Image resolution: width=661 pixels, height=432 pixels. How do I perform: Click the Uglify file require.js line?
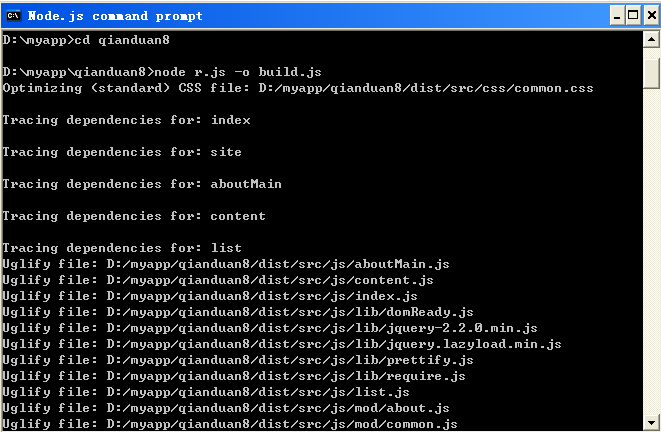click(x=234, y=376)
